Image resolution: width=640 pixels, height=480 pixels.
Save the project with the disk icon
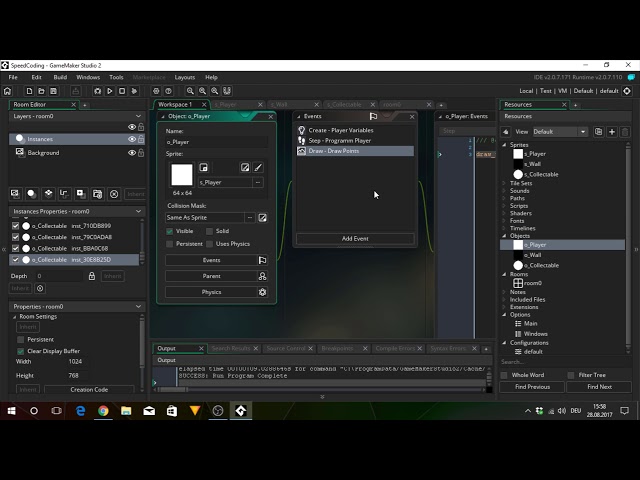53,91
